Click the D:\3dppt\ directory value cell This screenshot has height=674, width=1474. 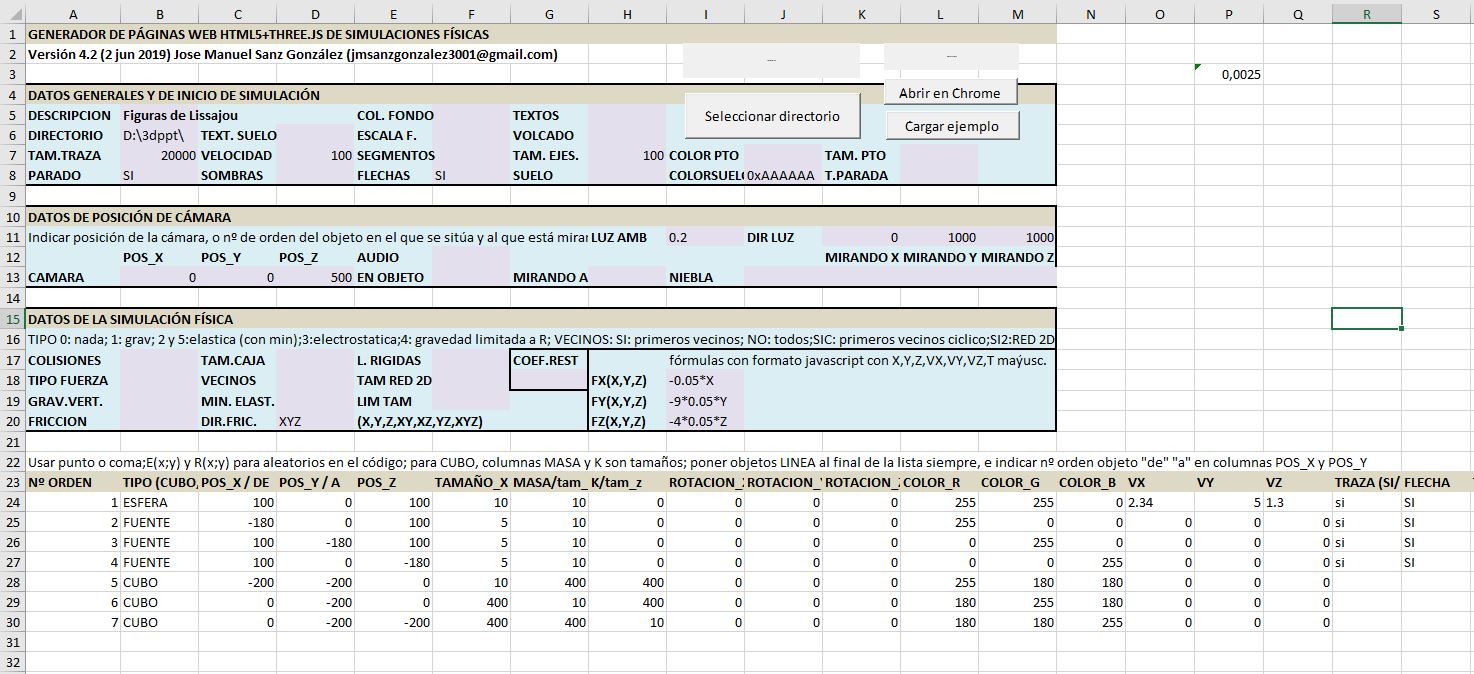(160, 135)
